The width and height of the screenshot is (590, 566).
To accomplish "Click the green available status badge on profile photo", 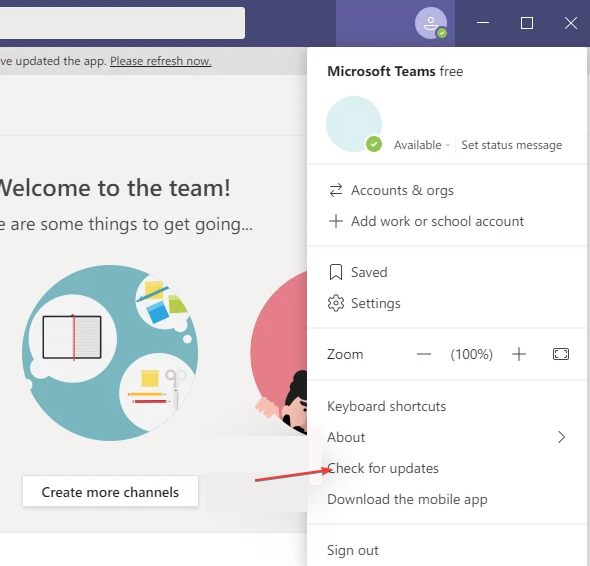I will pyautogui.click(x=374, y=144).
